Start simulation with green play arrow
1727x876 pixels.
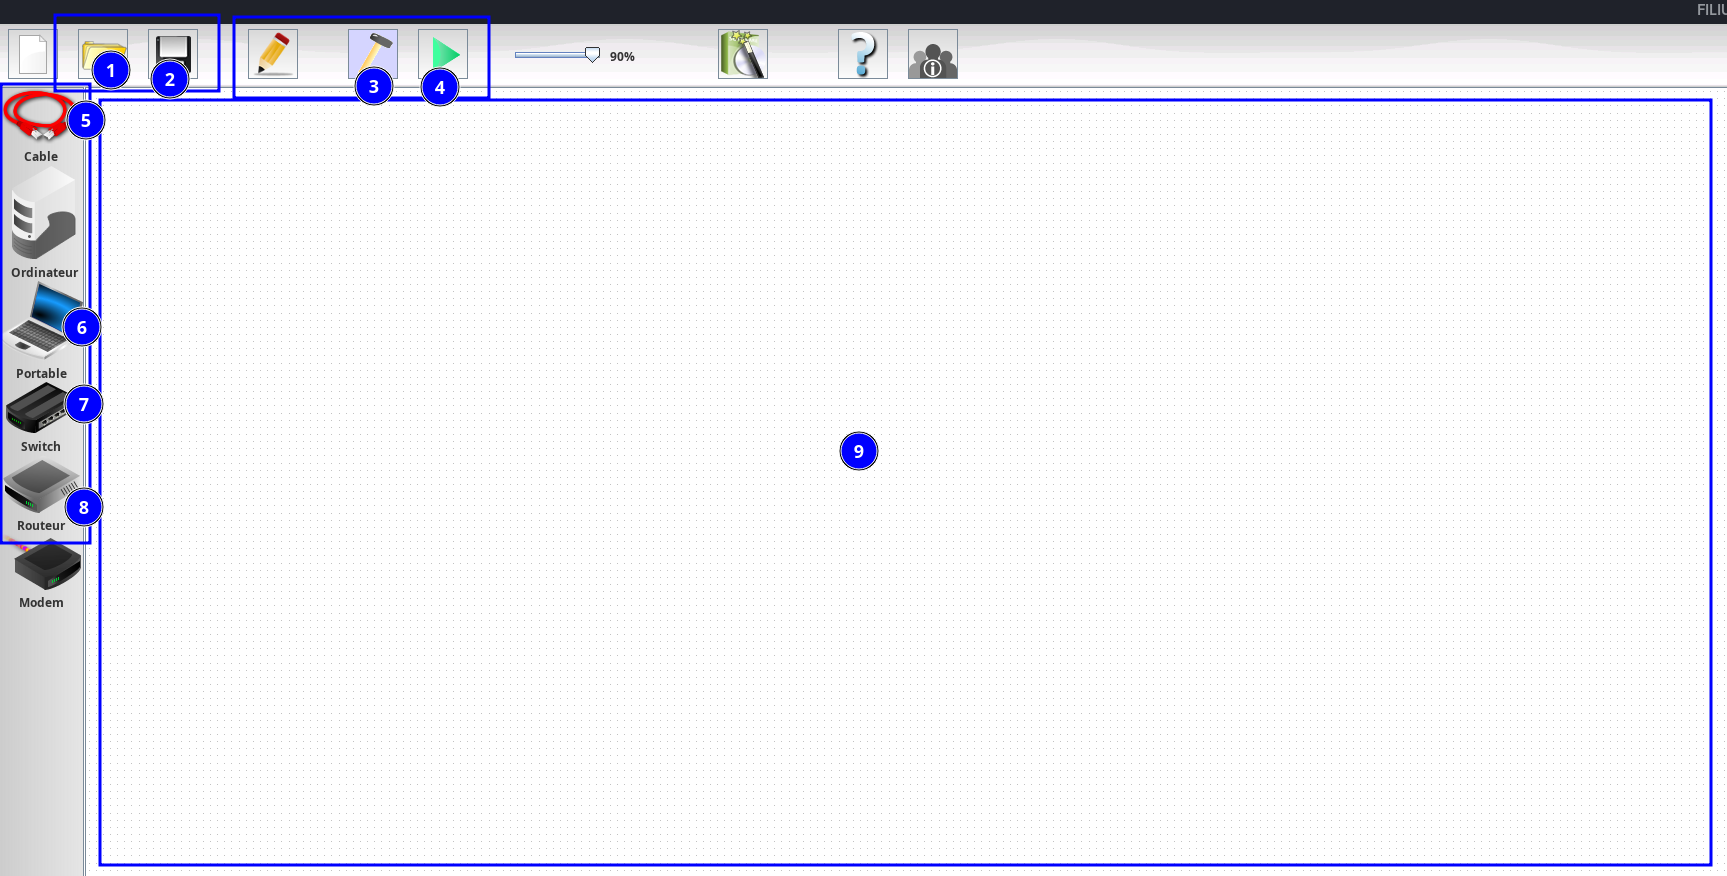point(443,54)
